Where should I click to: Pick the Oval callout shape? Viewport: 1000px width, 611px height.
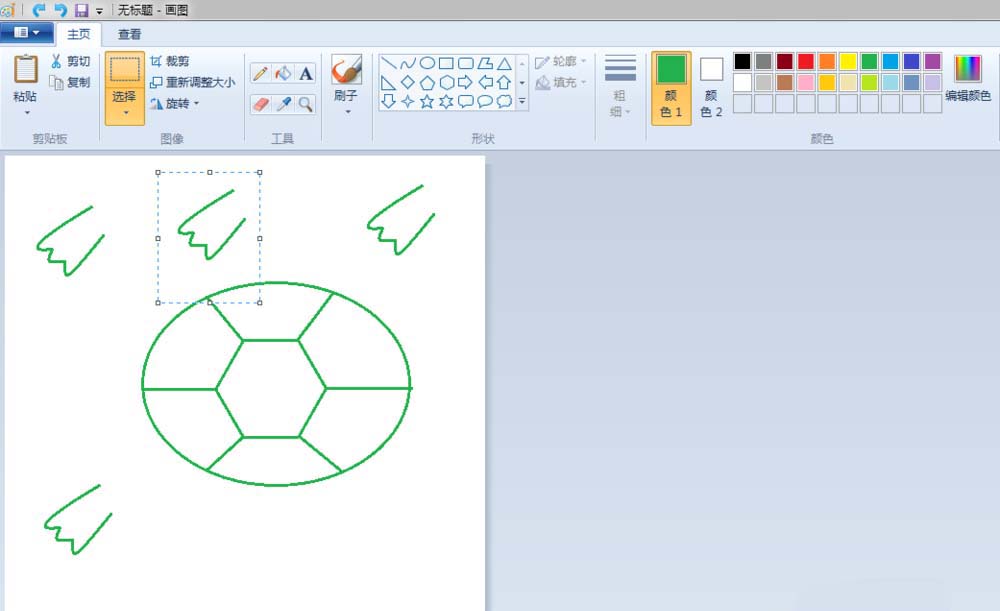tap(485, 101)
